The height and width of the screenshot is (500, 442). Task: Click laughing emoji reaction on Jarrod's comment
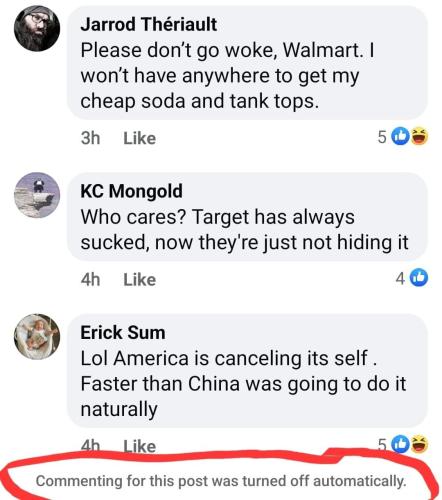[419, 136]
